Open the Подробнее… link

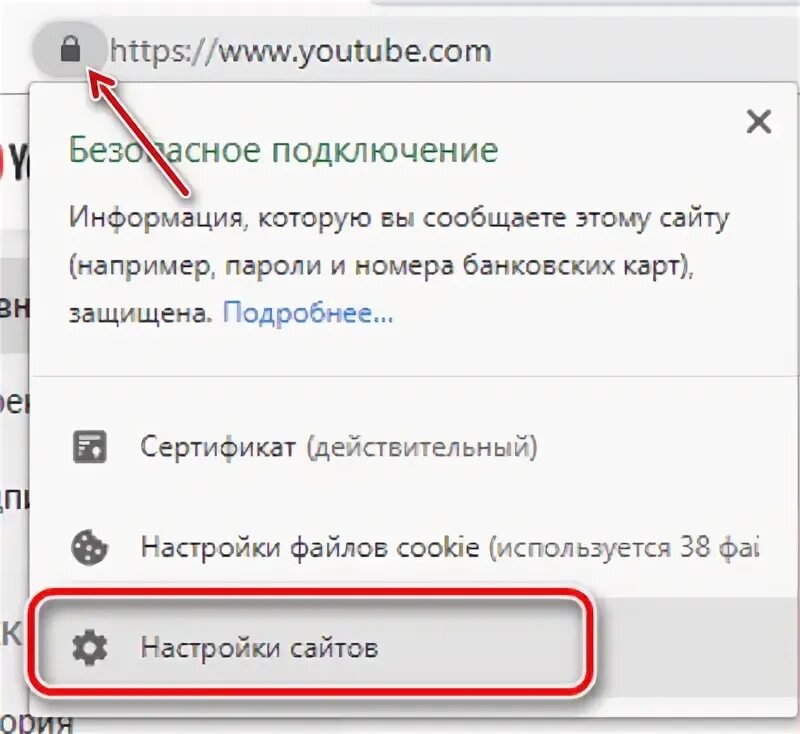point(308,313)
